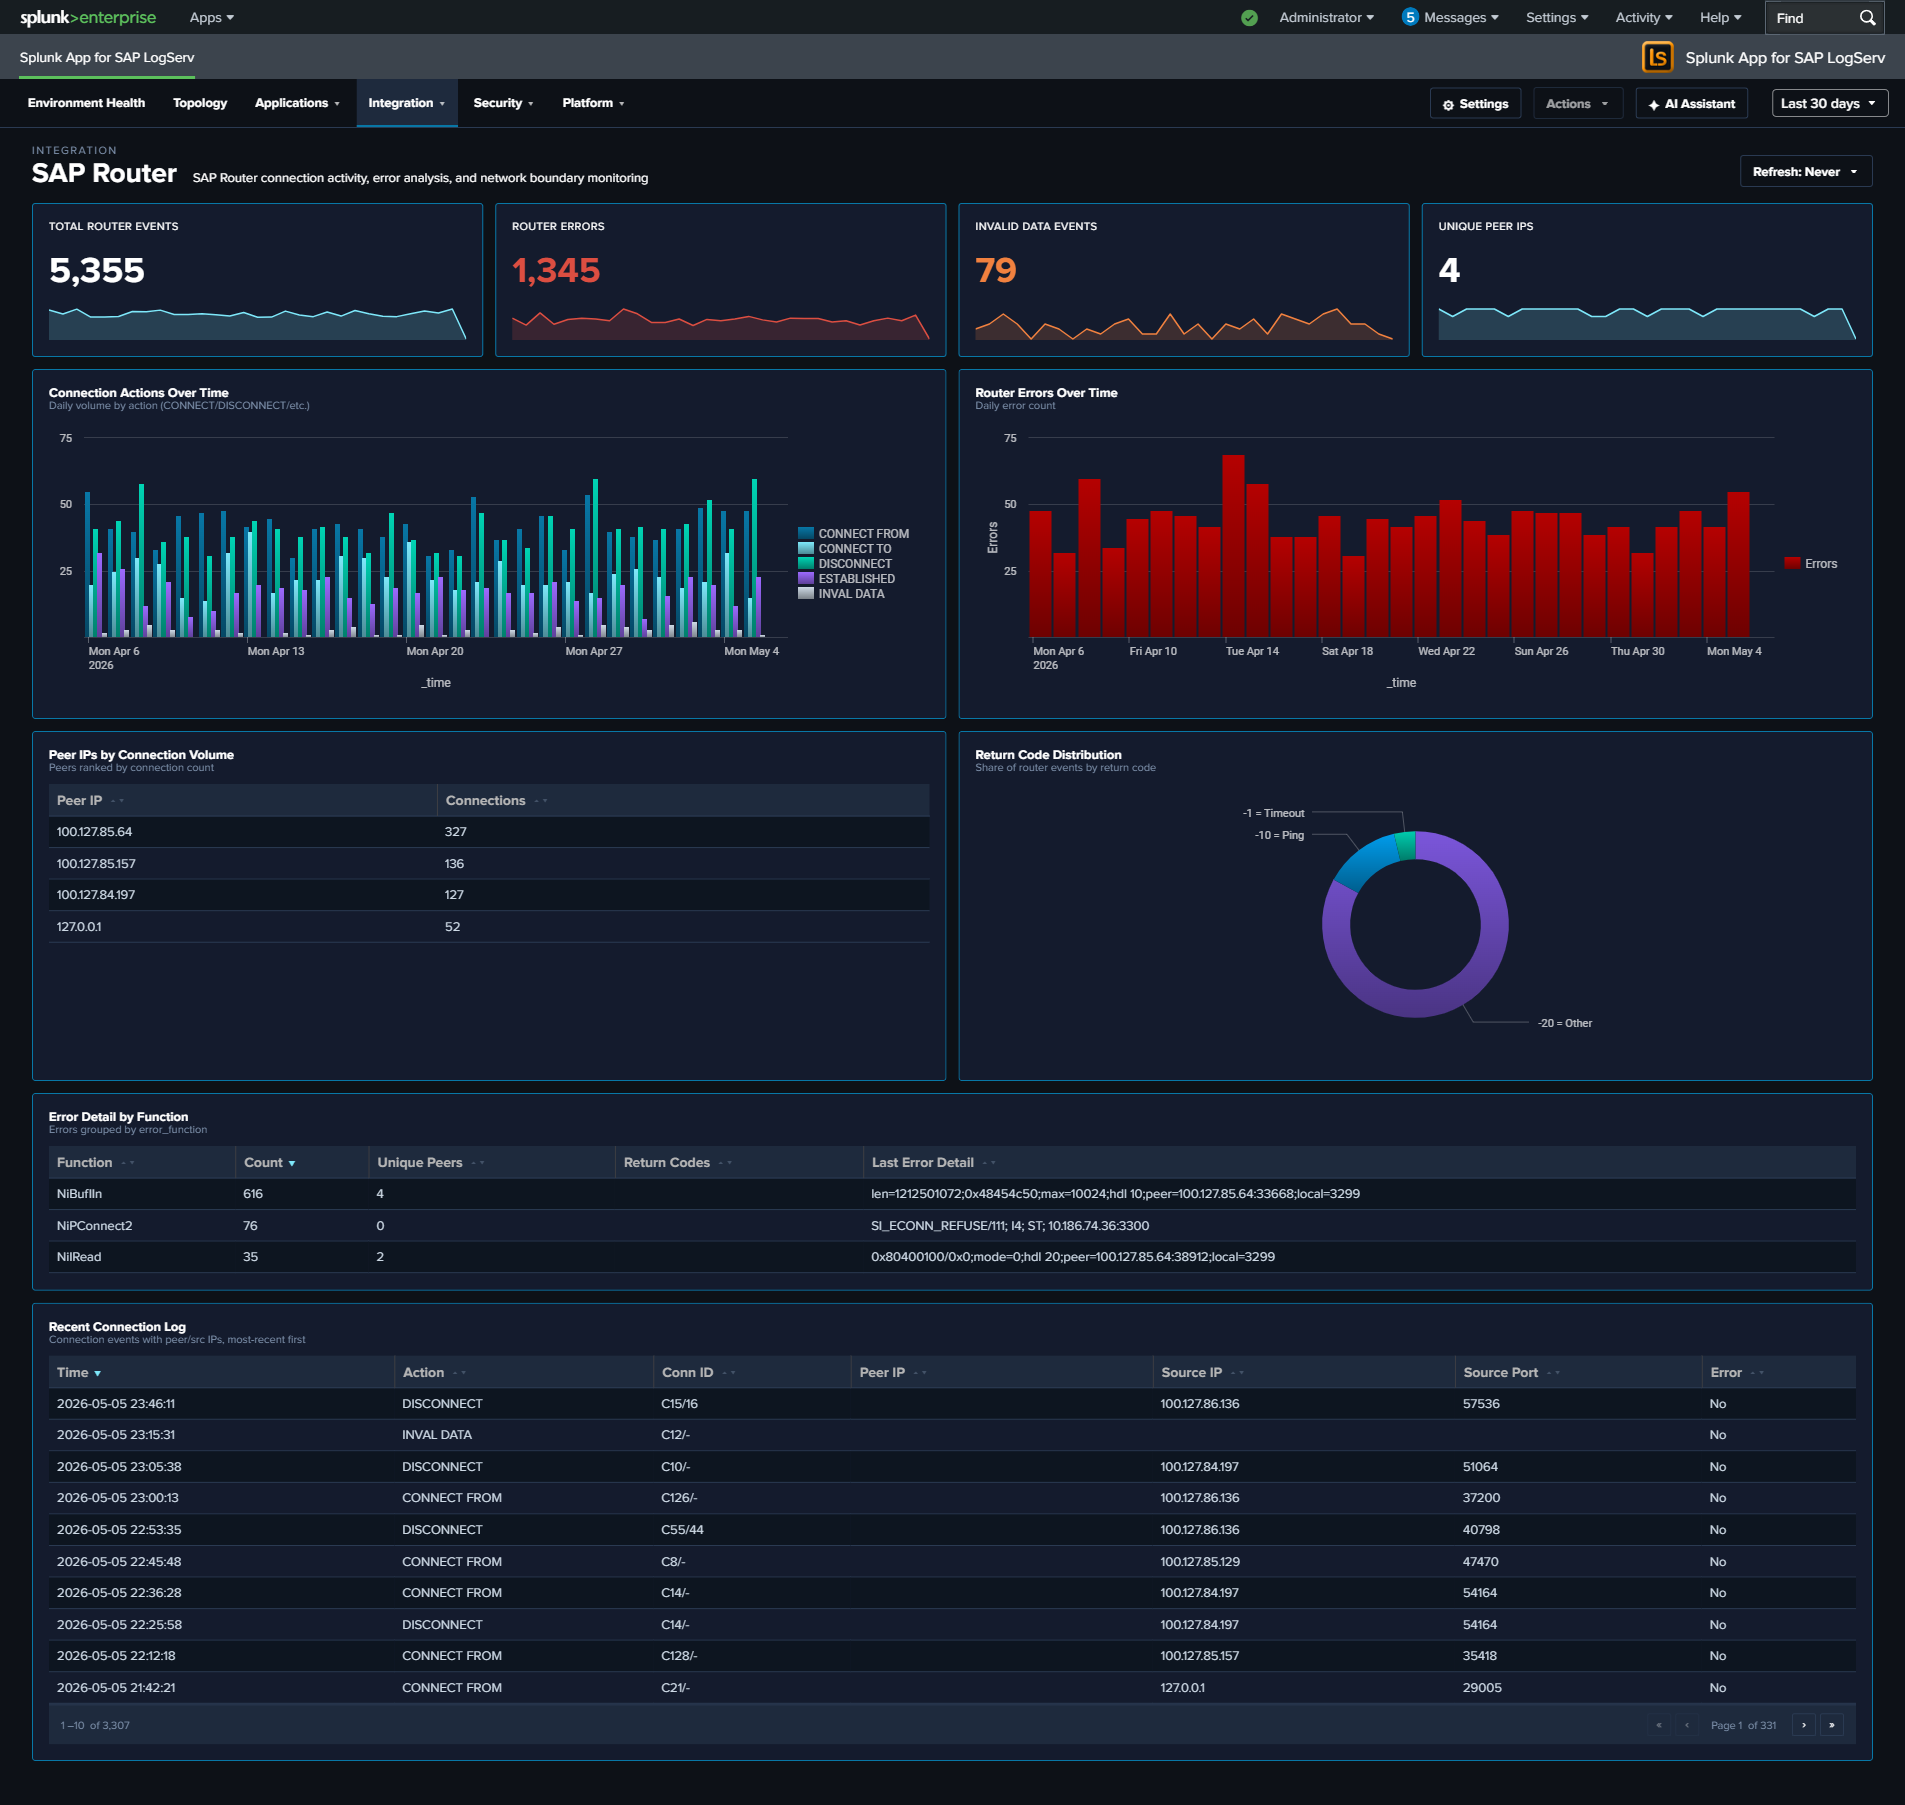Switch to the Topology tab

(x=200, y=103)
